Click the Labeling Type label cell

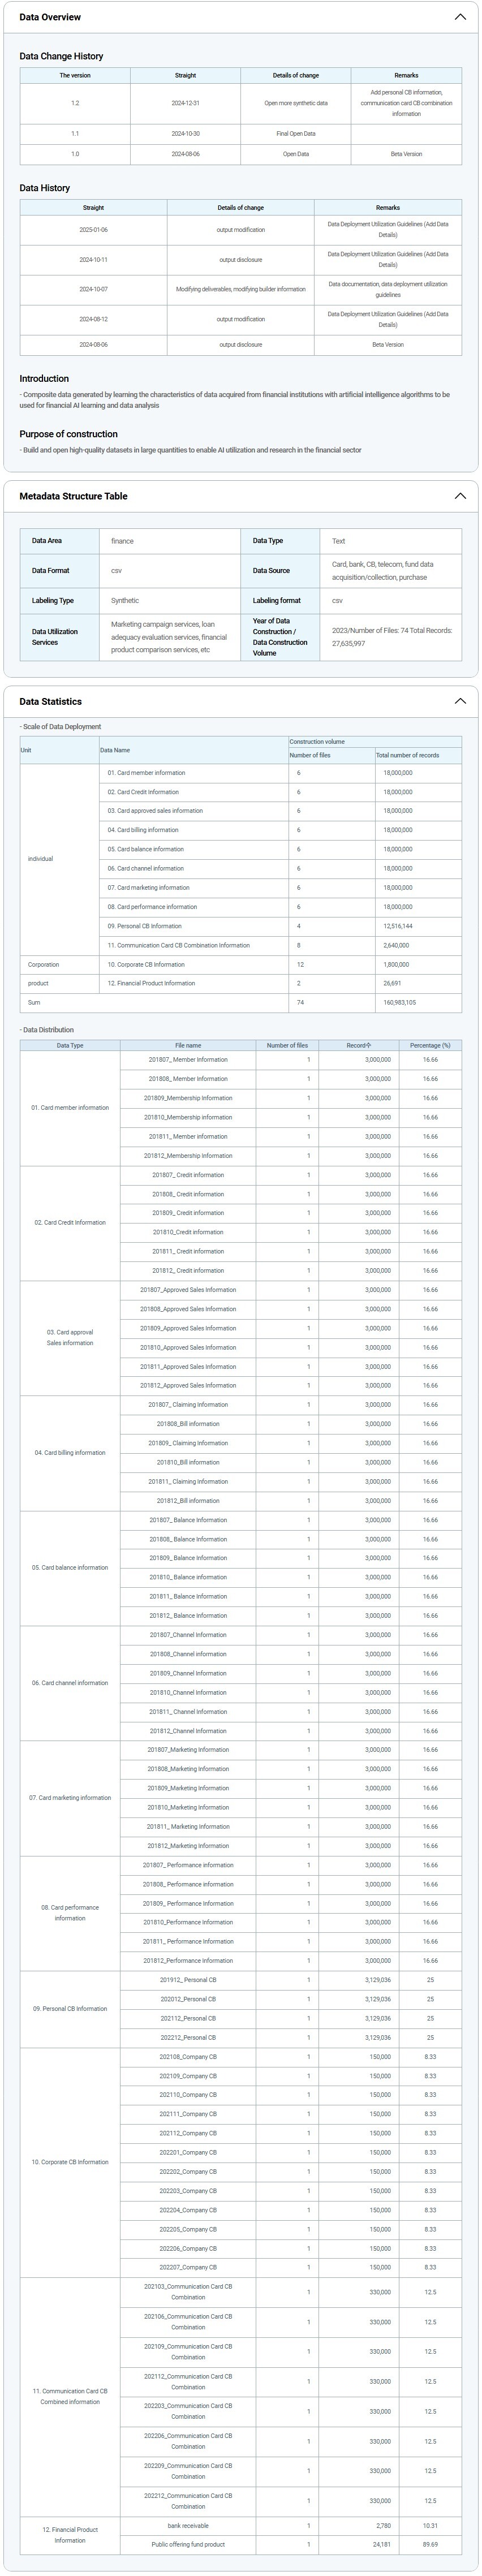(59, 601)
